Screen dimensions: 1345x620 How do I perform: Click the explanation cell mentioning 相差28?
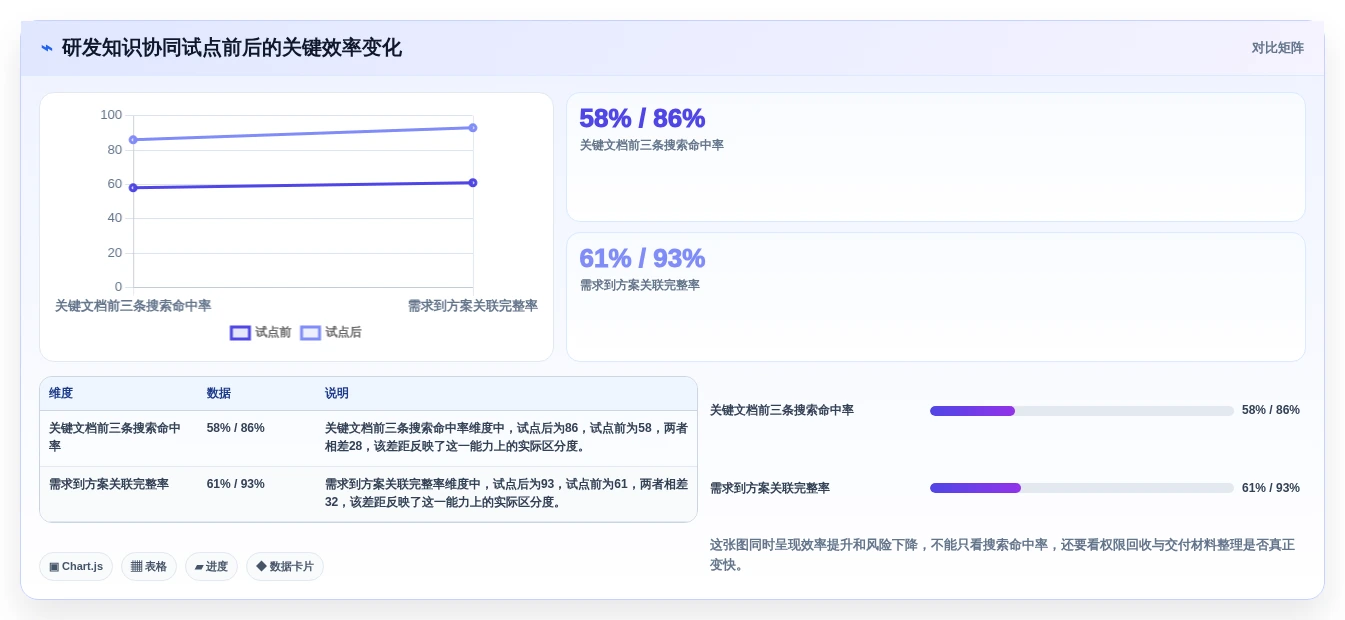coord(506,437)
